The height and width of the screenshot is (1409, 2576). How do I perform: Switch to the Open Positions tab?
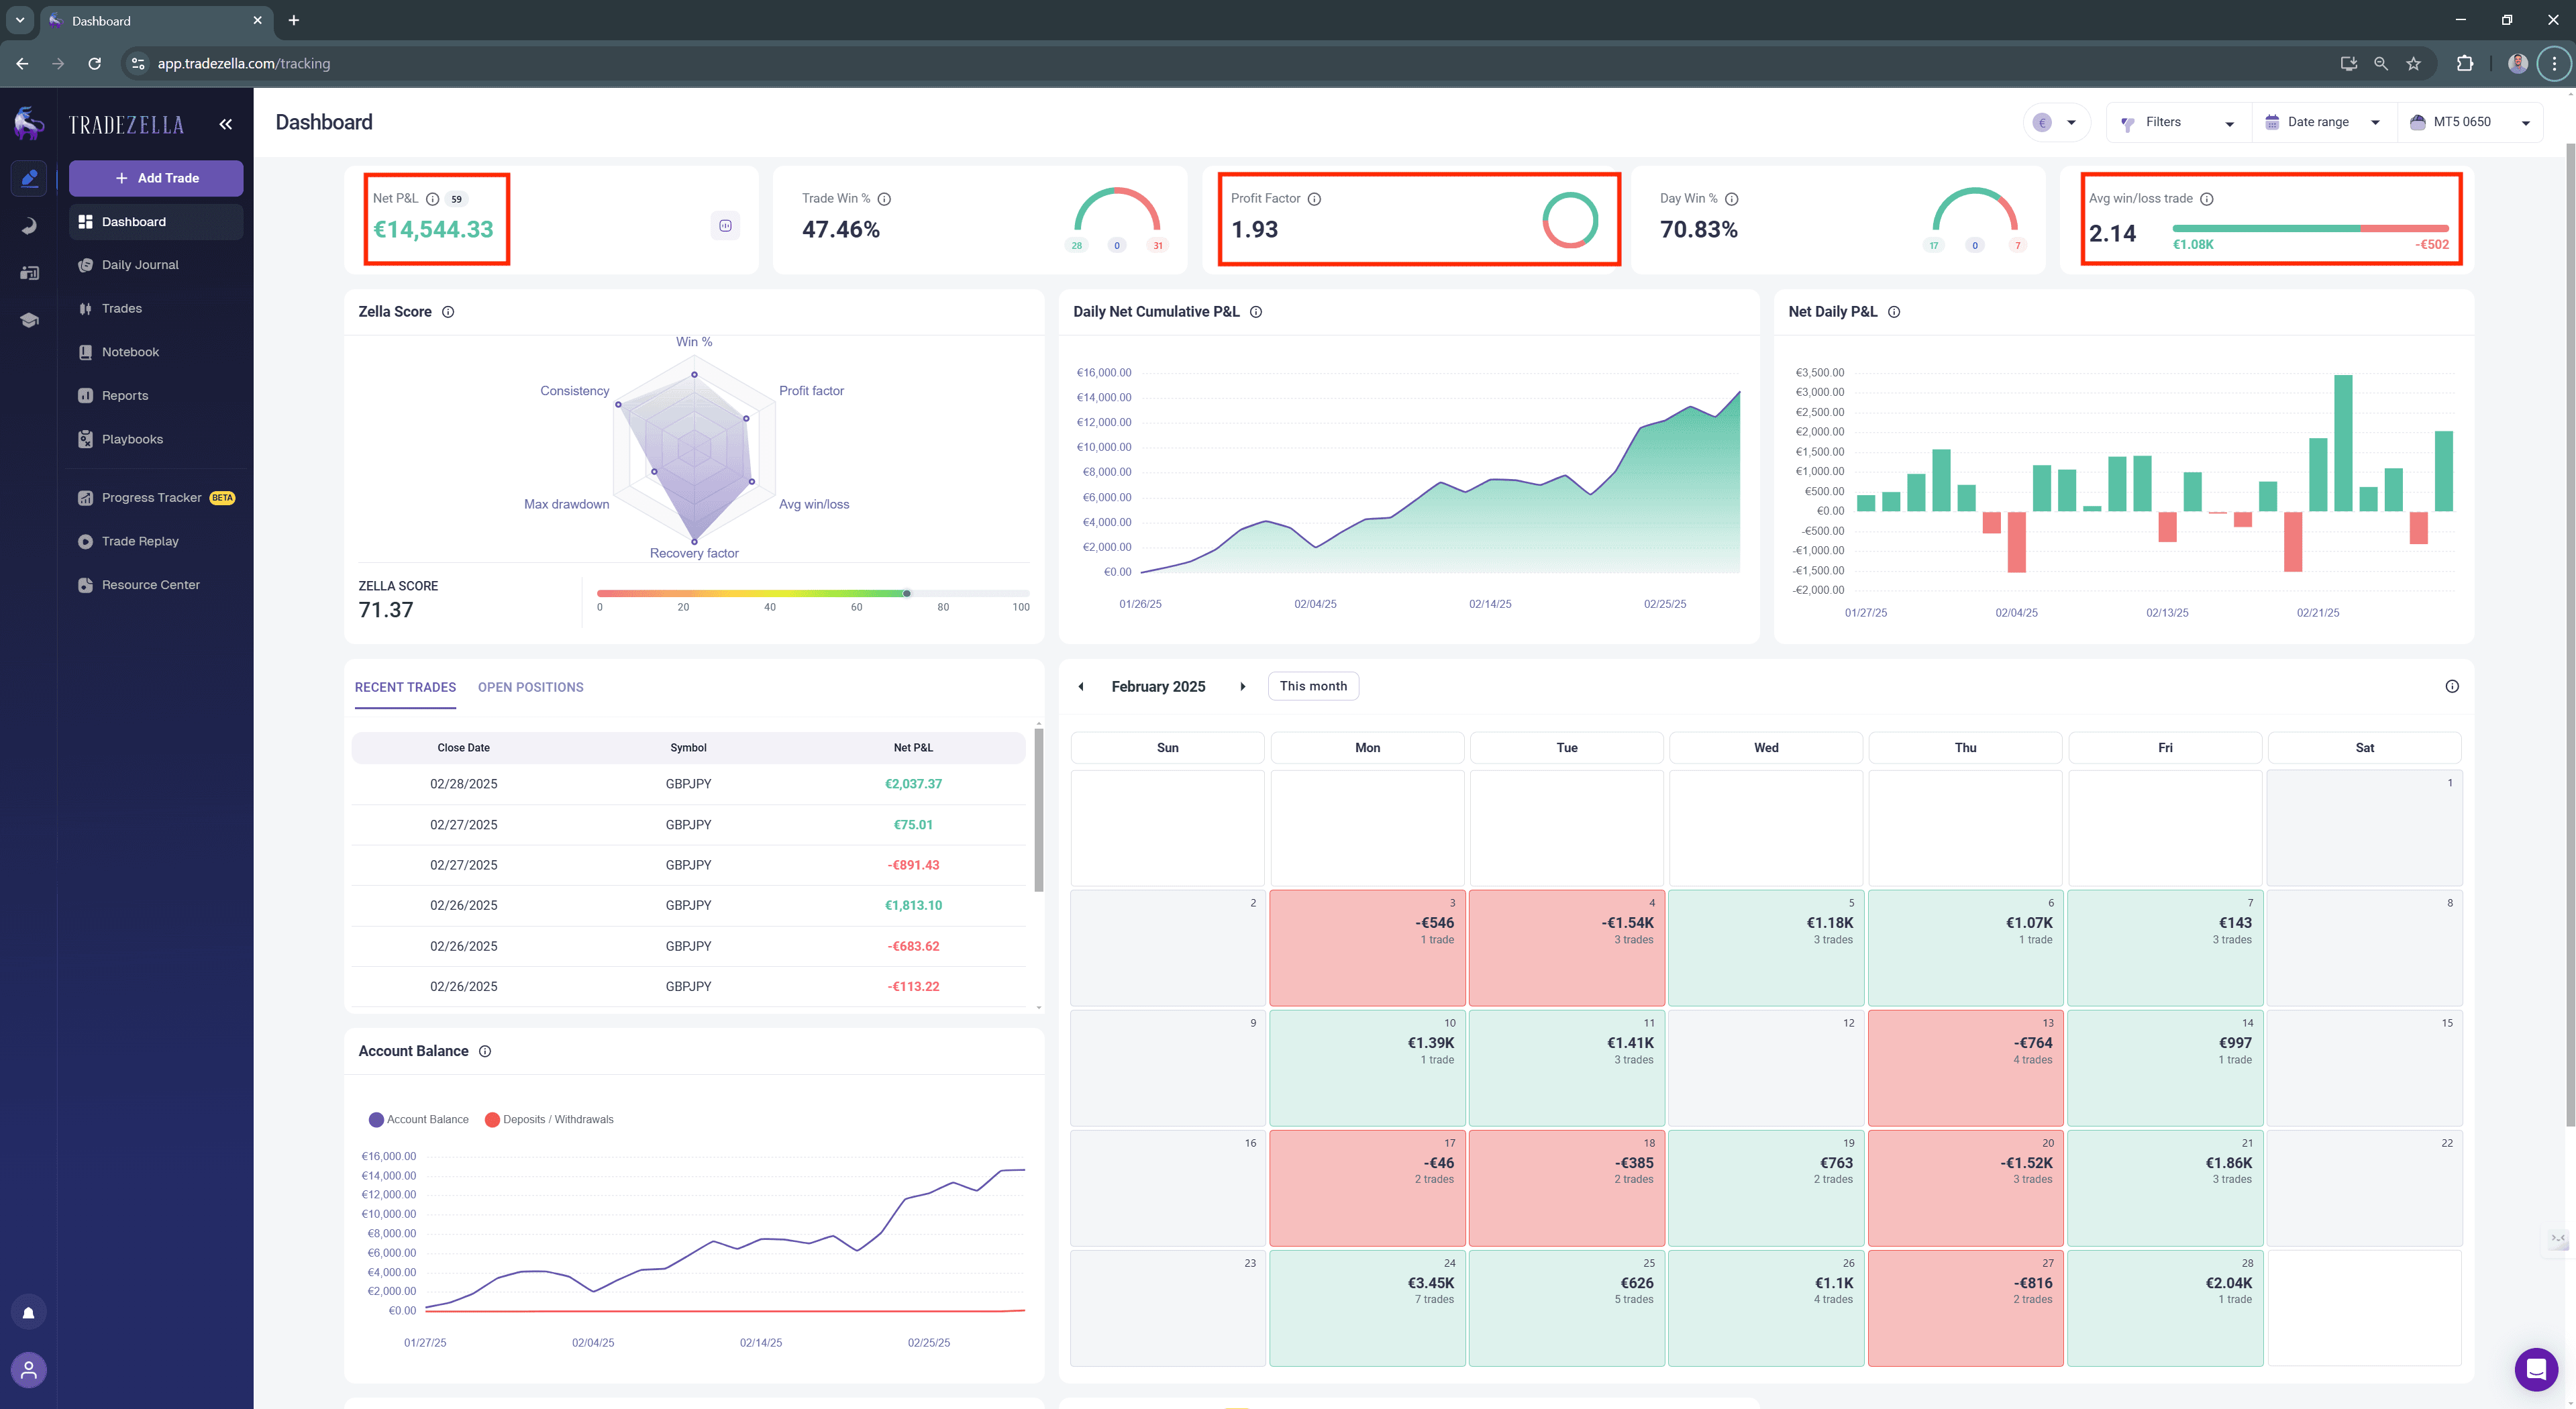pos(530,687)
